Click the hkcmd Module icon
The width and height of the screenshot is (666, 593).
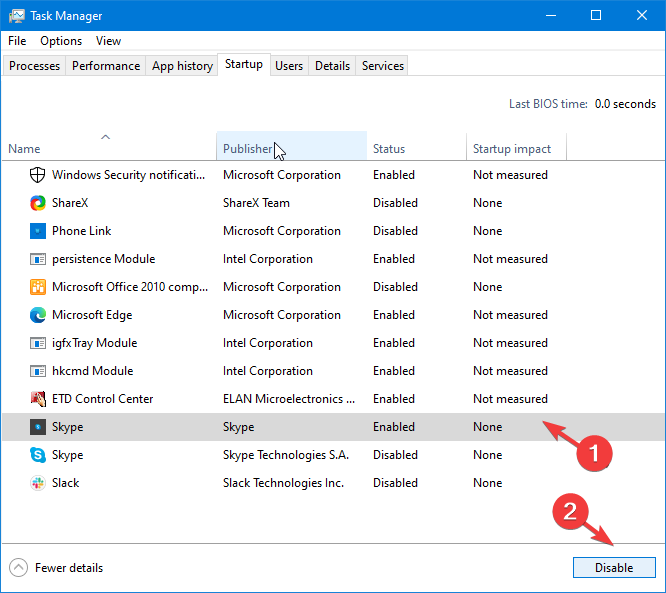(x=37, y=371)
